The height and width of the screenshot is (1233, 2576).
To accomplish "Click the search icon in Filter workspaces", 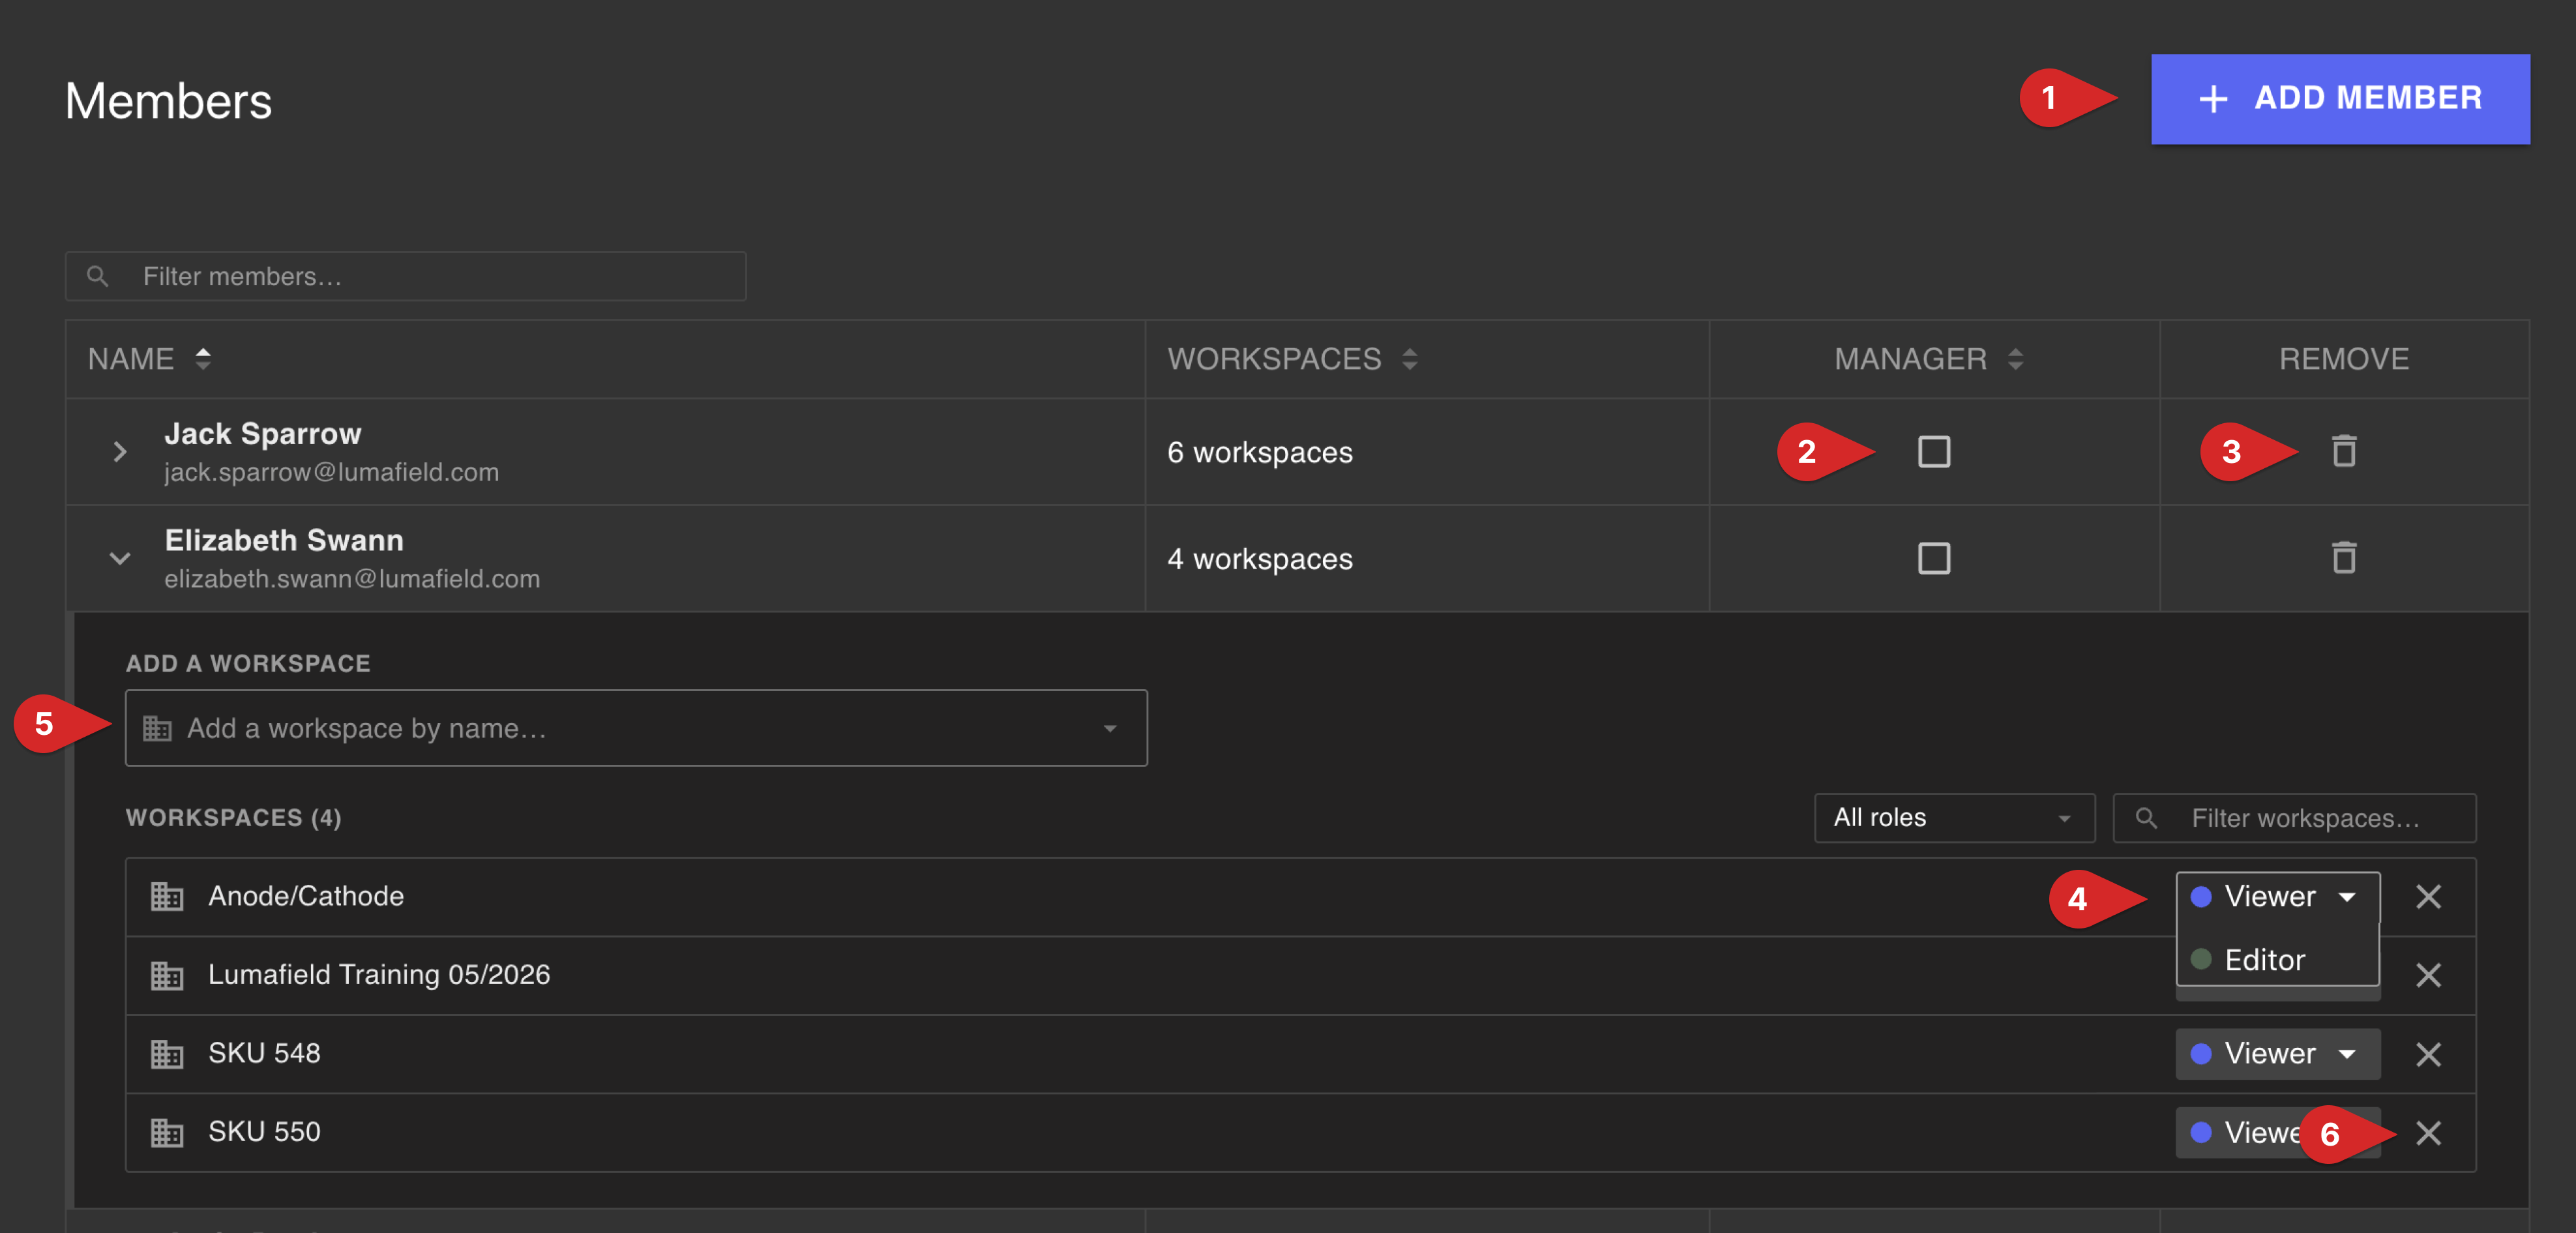I will [2146, 818].
